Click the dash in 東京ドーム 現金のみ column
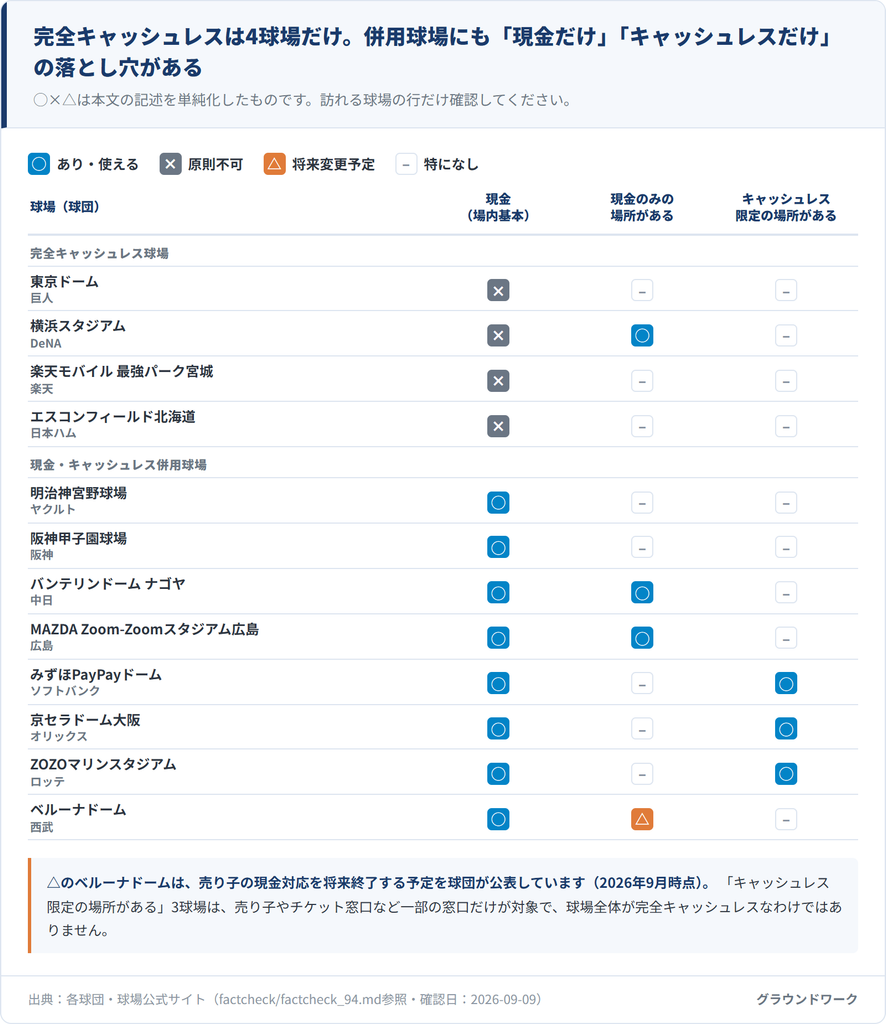This screenshot has width=886, height=1024. [642, 291]
